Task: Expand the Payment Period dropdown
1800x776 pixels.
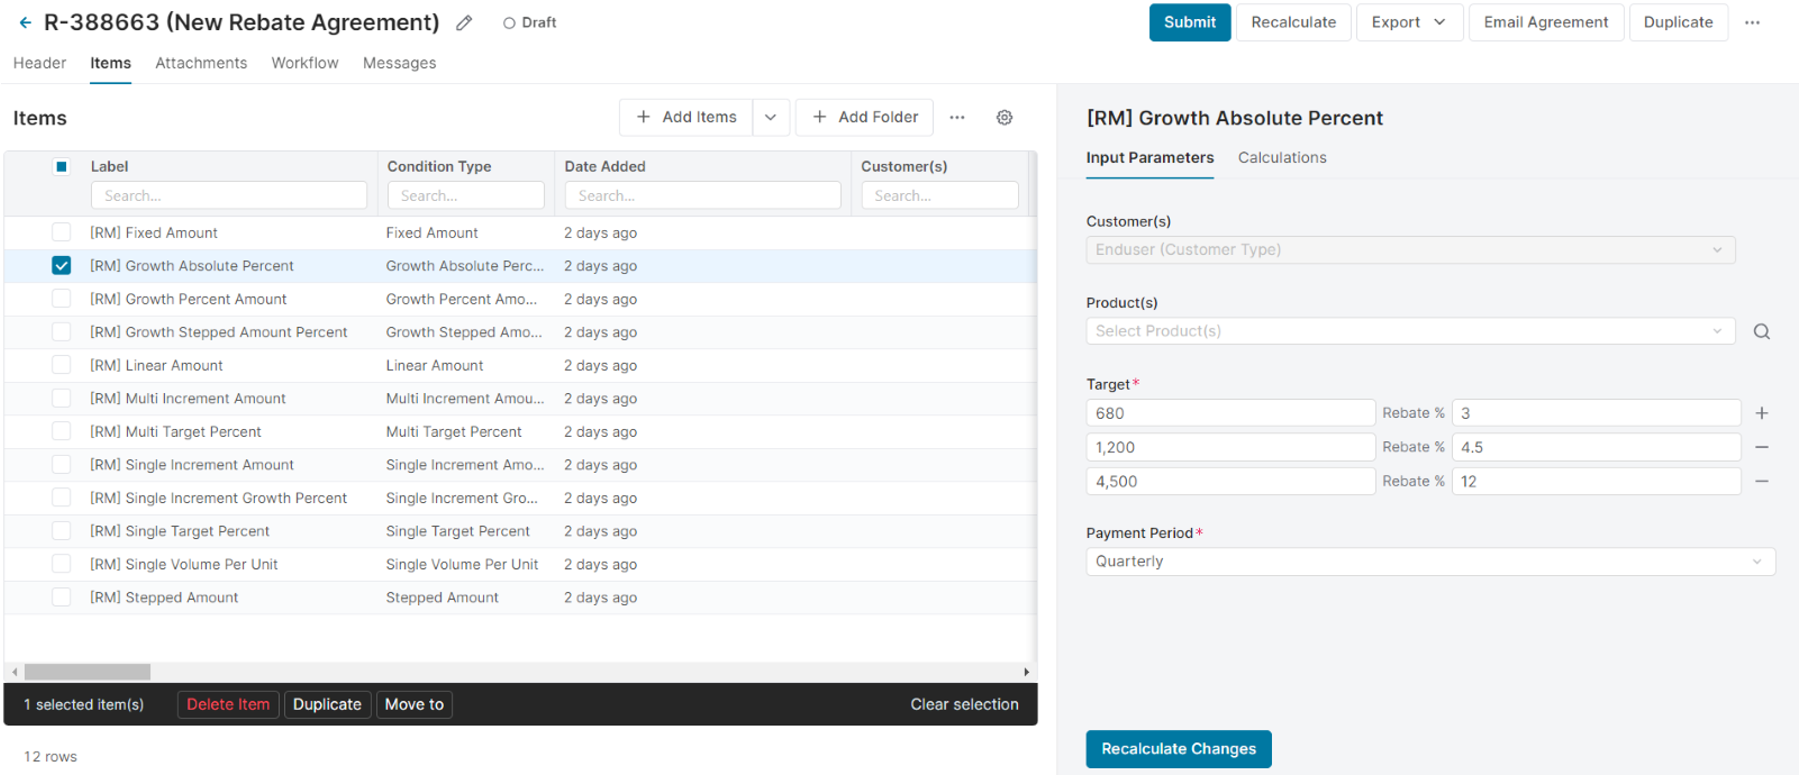Action: click(x=1430, y=562)
